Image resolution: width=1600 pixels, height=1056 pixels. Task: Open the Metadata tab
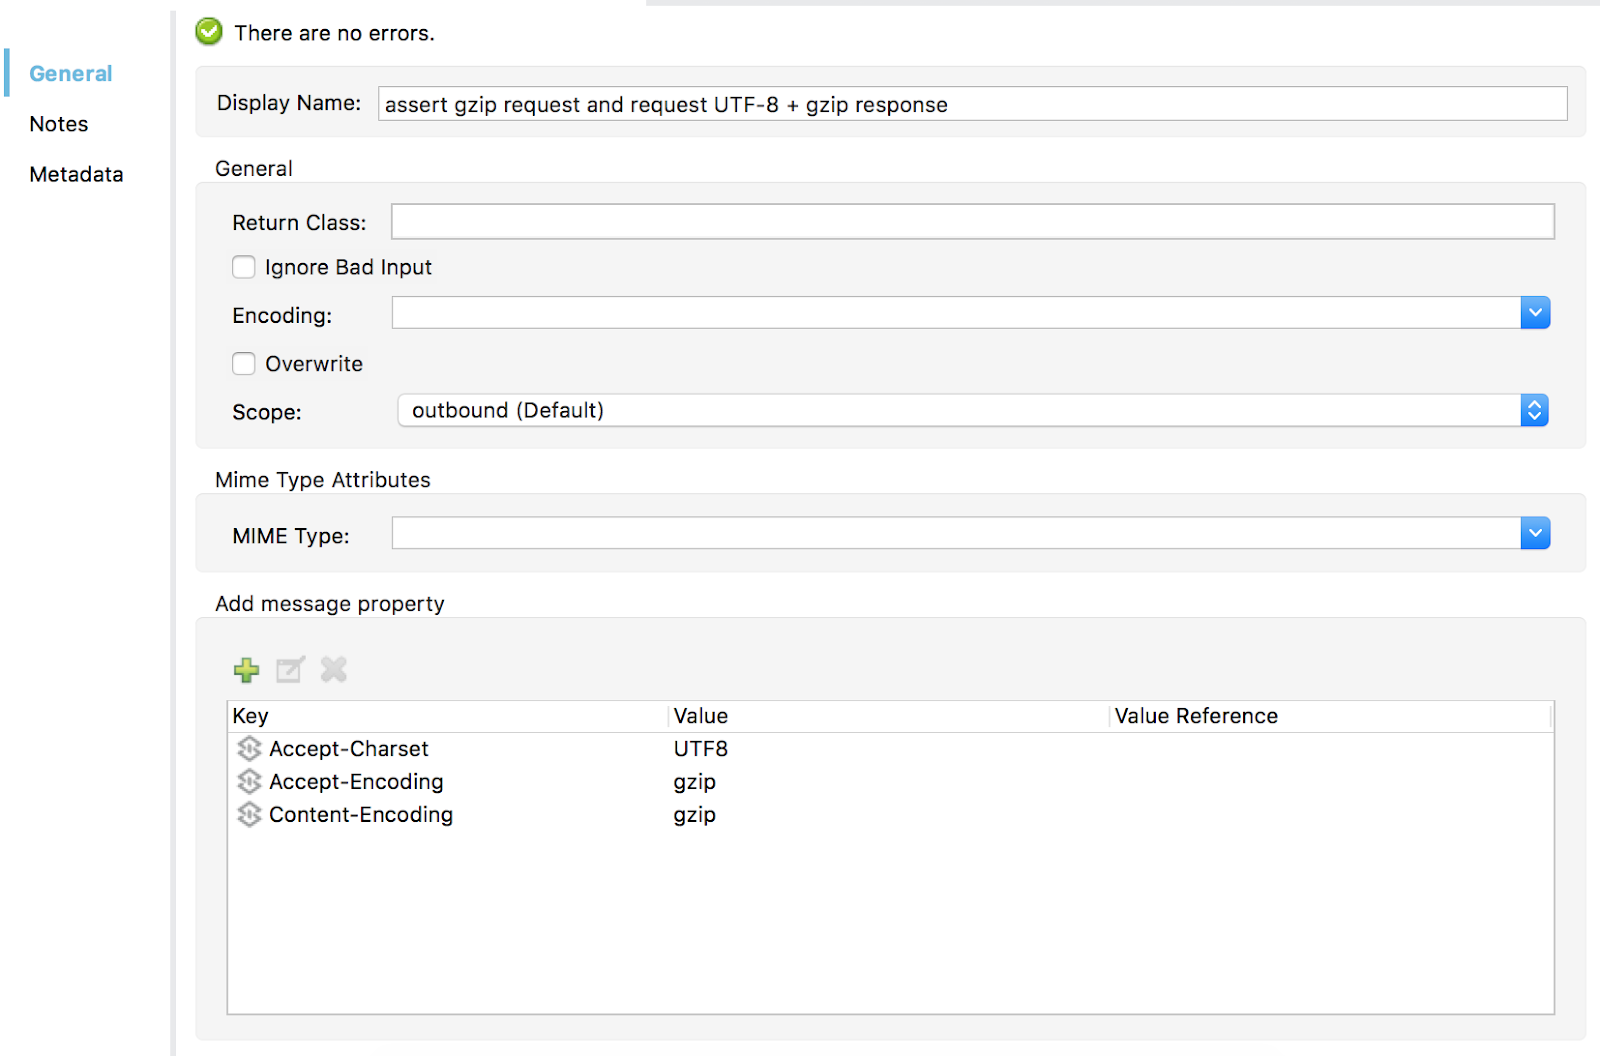(76, 174)
